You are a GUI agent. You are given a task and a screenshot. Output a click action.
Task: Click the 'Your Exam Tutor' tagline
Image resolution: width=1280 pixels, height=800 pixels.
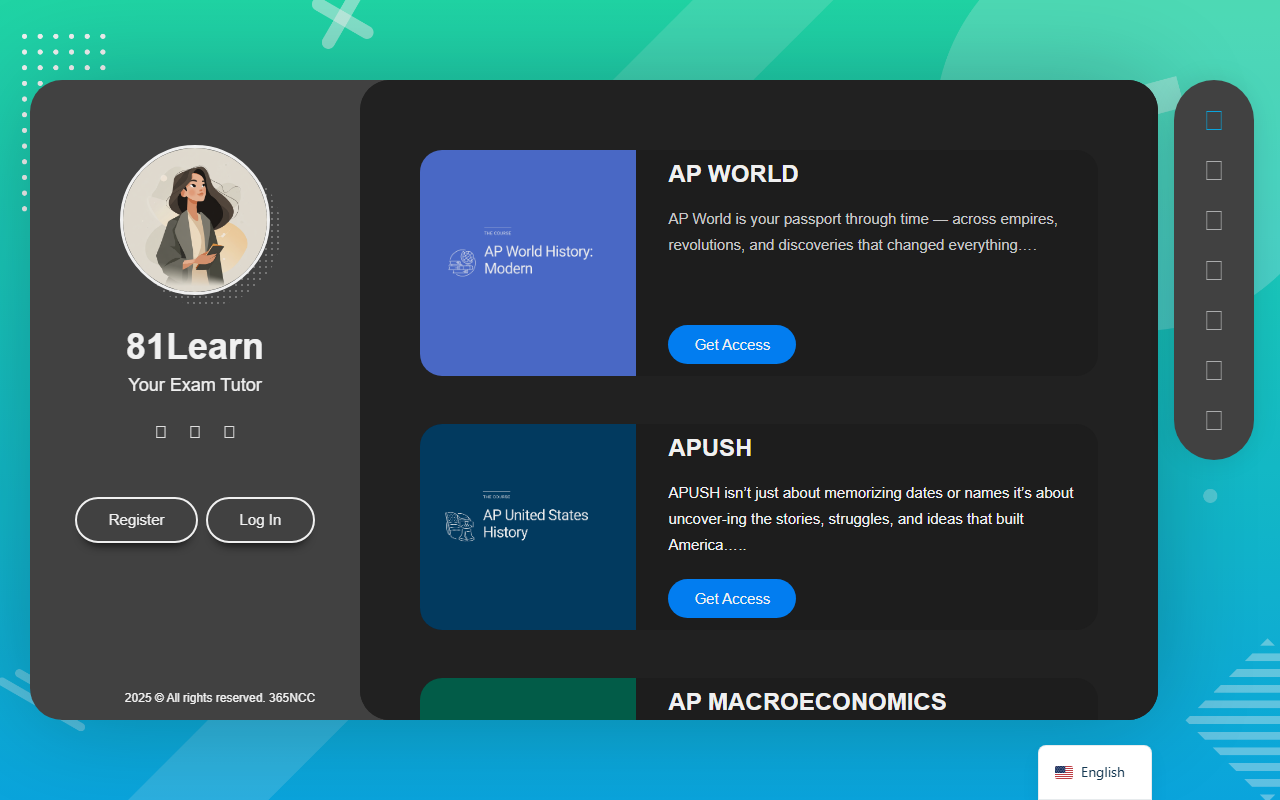point(195,385)
